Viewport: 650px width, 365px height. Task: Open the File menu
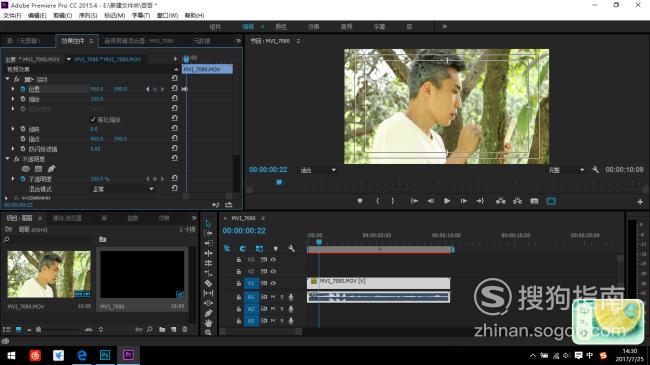[x=12, y=15]
